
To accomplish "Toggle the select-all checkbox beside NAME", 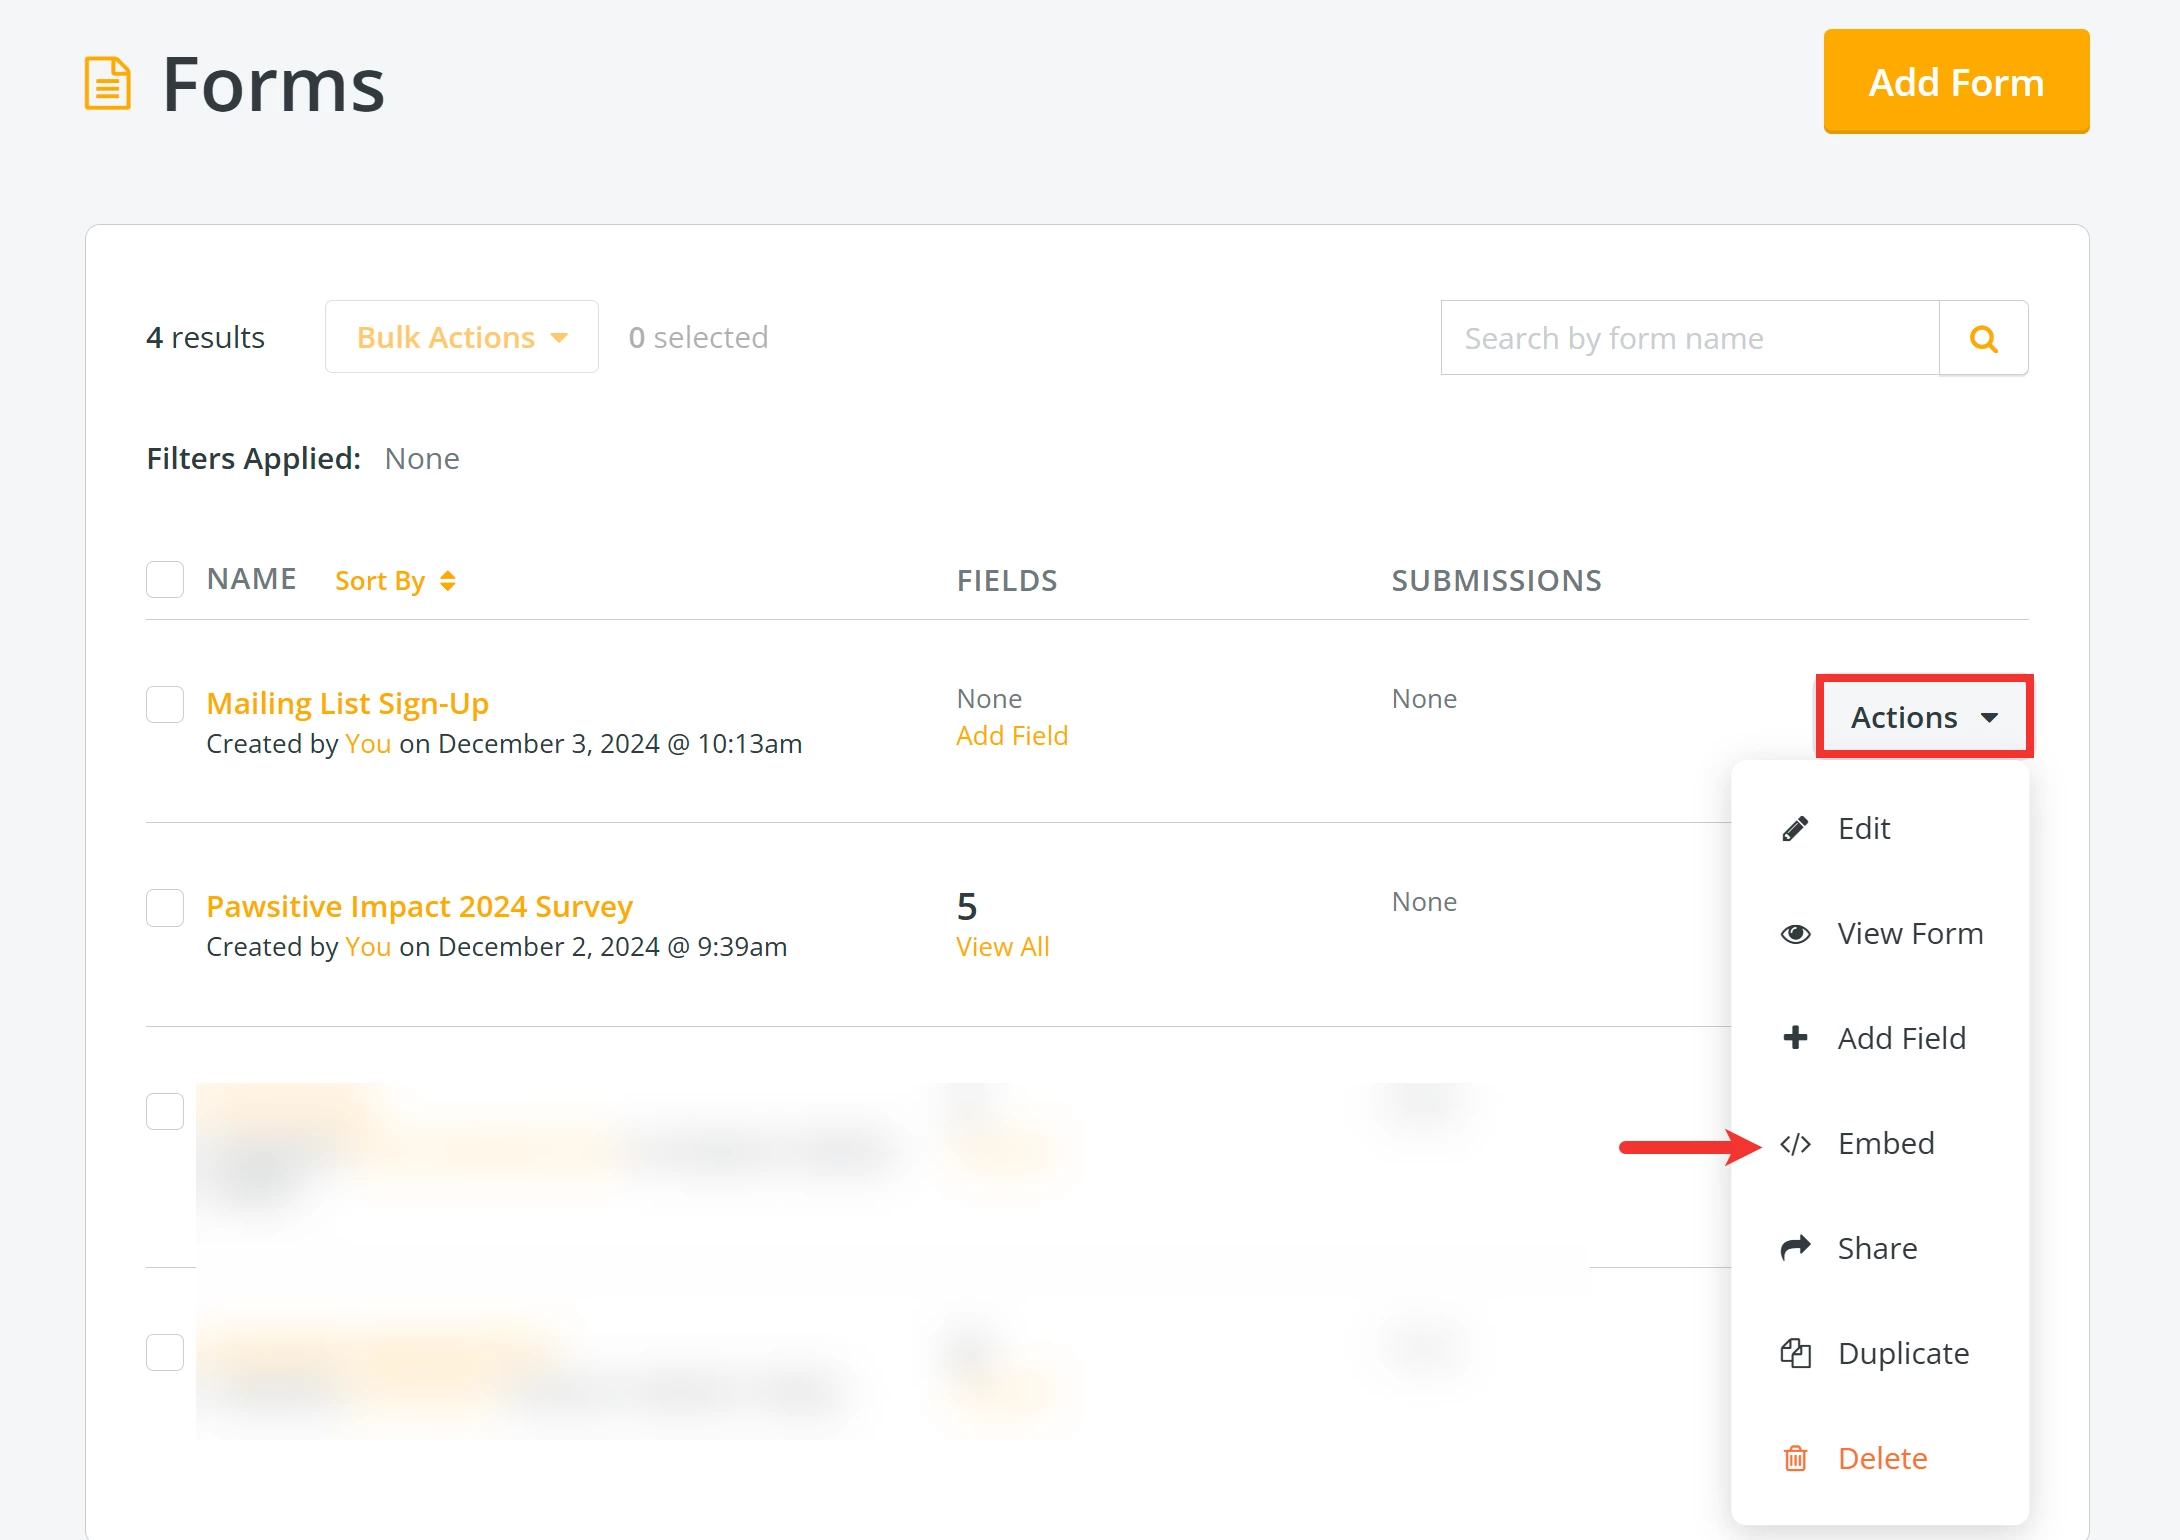I will [165, 579].
